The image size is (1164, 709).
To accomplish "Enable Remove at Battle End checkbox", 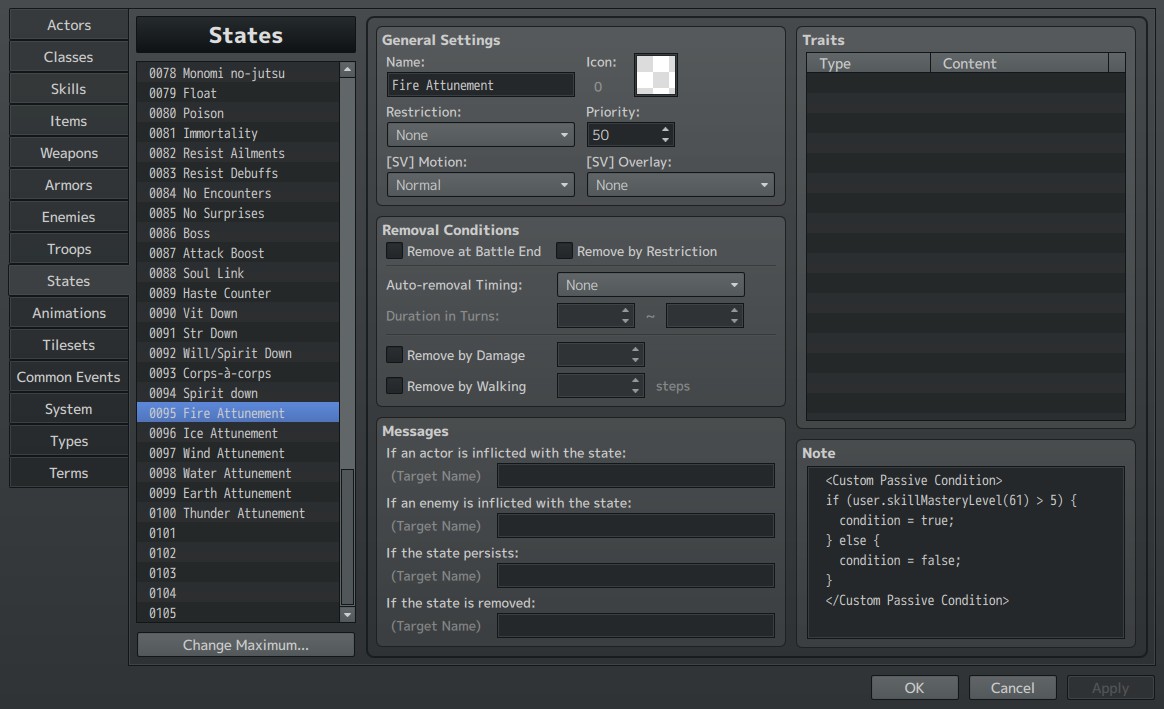I will [x=394, y=251].
